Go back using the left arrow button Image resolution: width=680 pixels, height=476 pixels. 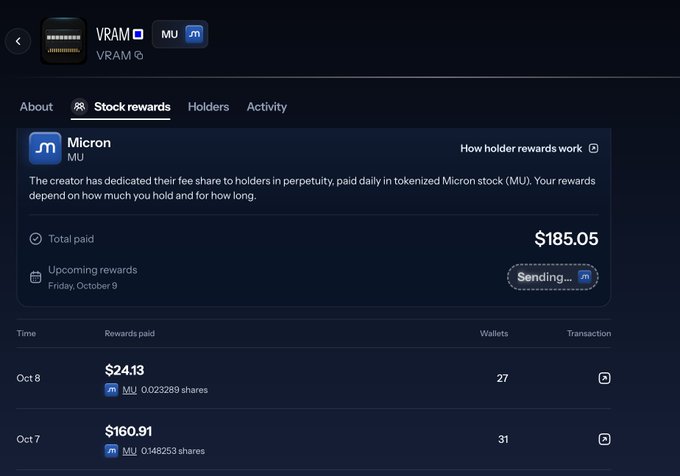click(x=18, y=41)
